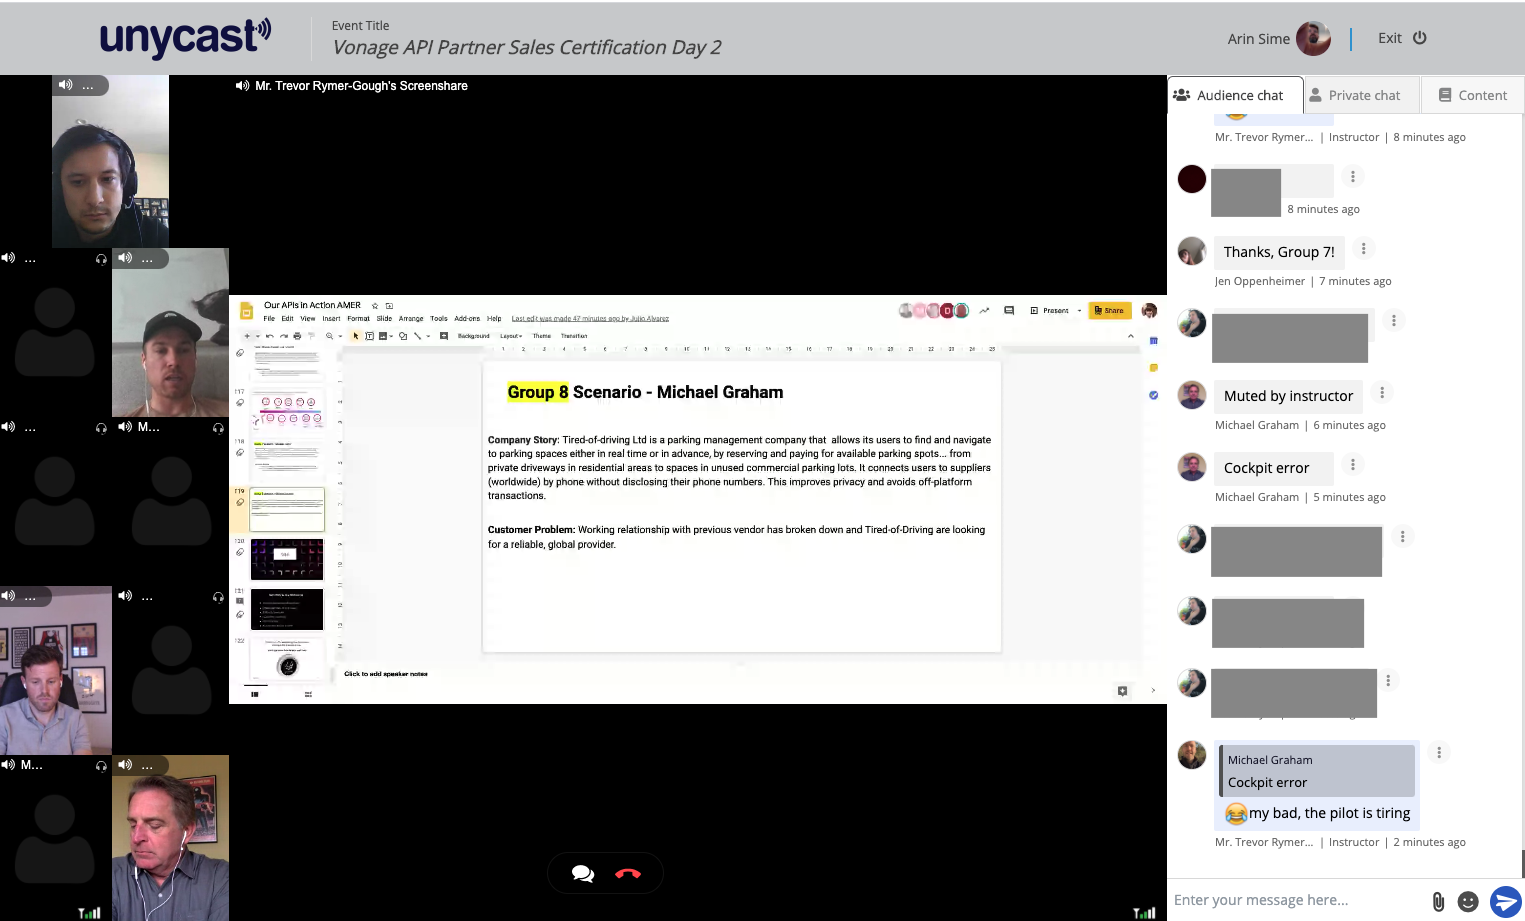Open the Arrange menu in Slides
Viewport: 1525px width, 921px height.
tap(411, 319)
